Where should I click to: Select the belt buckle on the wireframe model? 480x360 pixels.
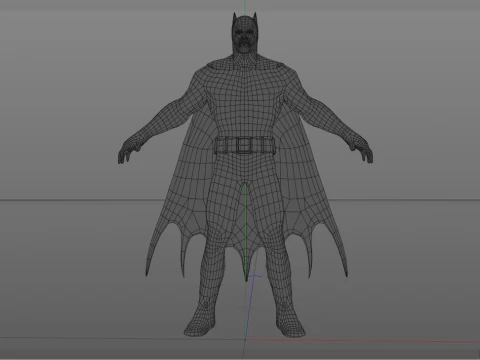pyautogui.click(x=244, y=146)
